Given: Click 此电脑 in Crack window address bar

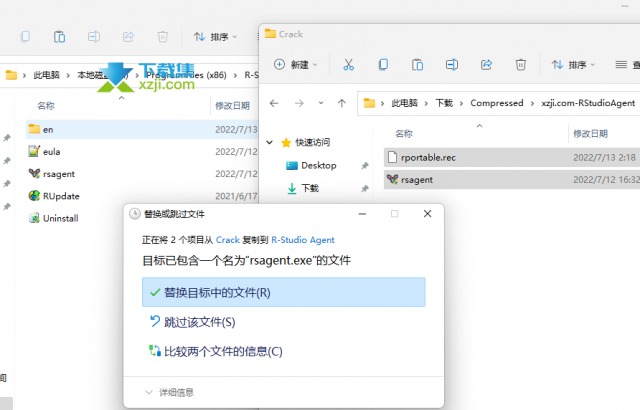Looking at the screenshot, I should point(404,103).
